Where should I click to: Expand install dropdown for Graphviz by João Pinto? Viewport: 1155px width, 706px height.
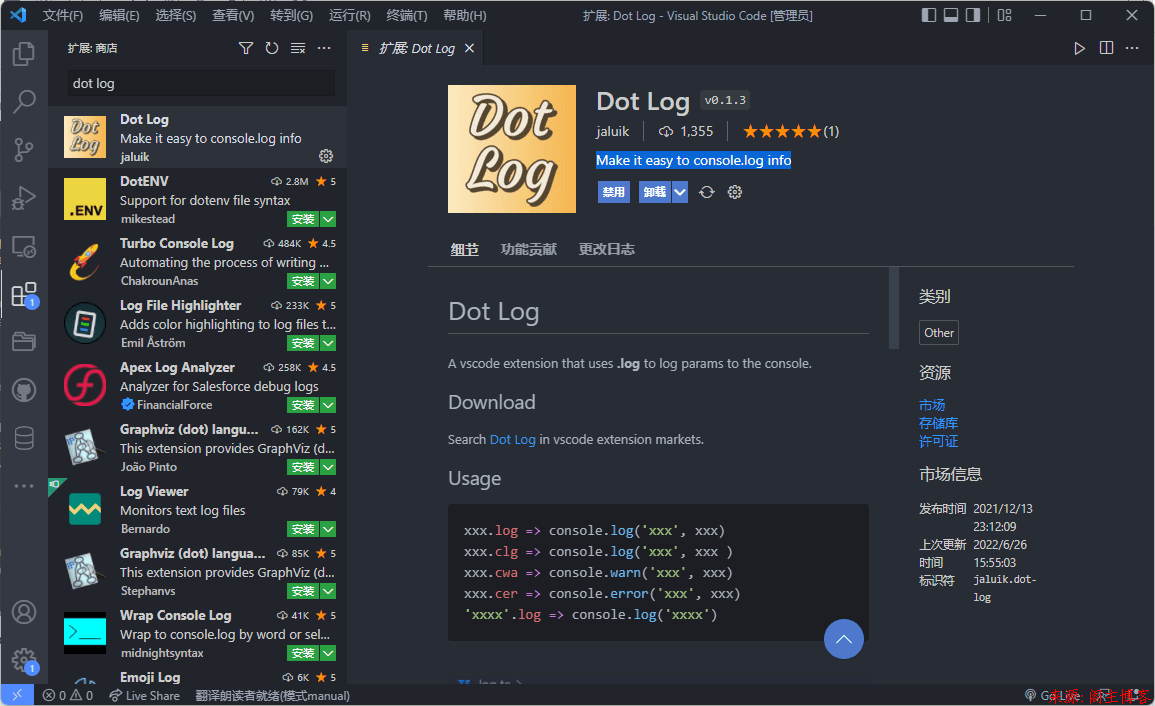(x=329, y=466)
